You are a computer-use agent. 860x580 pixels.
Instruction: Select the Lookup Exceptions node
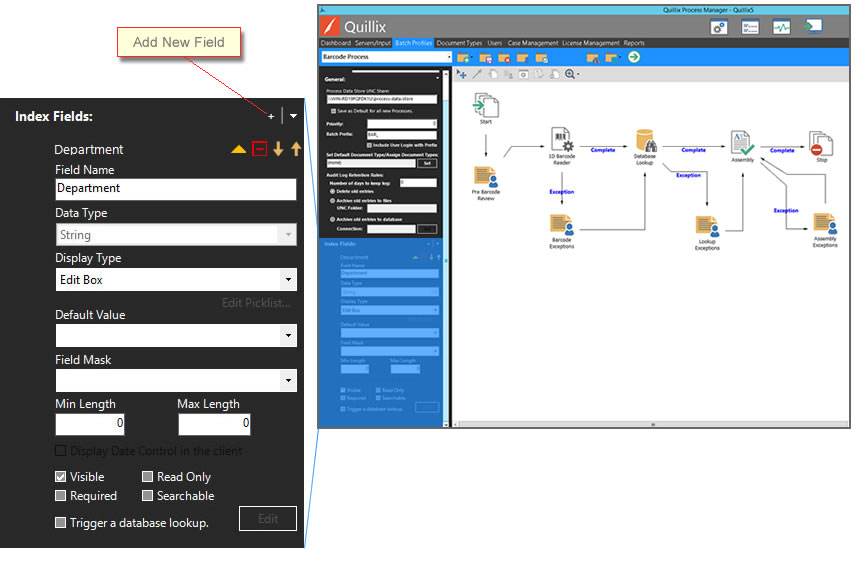pyautogui.click(x=707, y=233)
